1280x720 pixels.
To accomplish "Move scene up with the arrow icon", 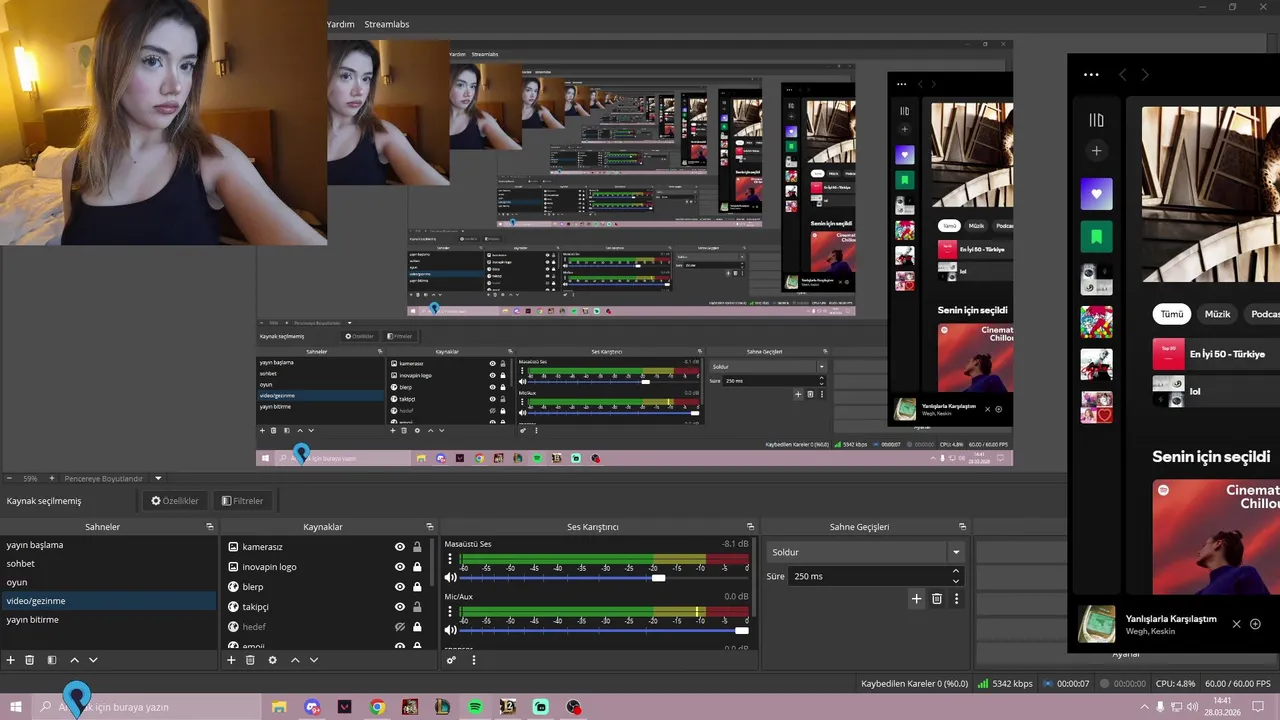I will (74, 660).
